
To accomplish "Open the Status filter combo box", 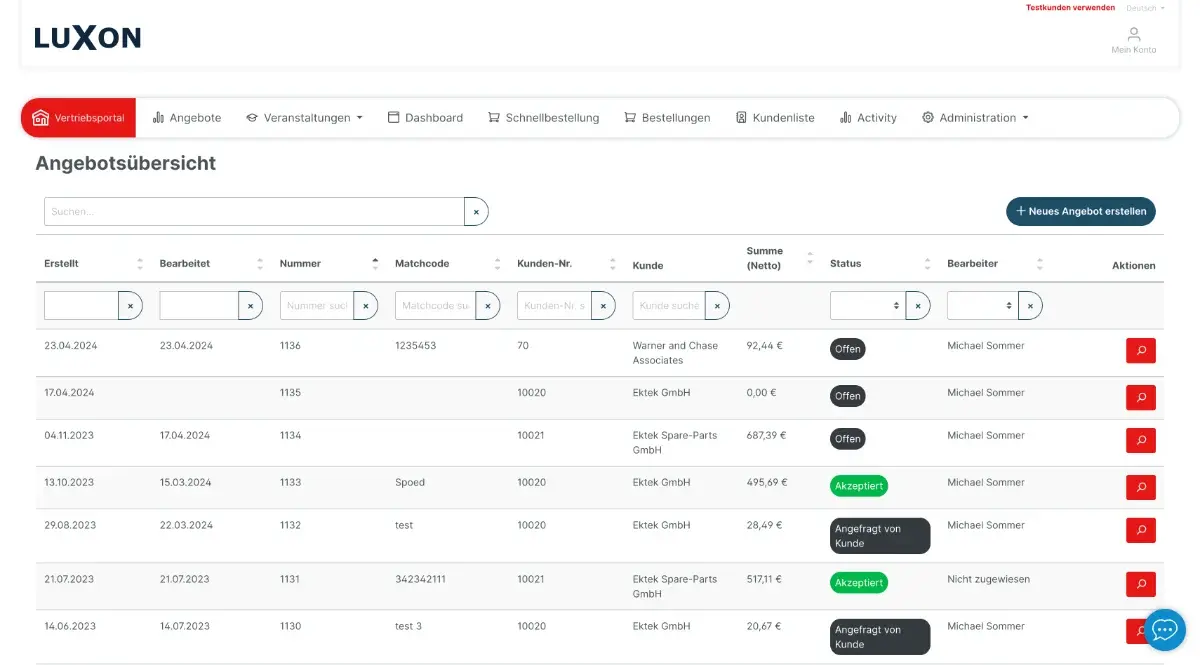I will [862, 305].
